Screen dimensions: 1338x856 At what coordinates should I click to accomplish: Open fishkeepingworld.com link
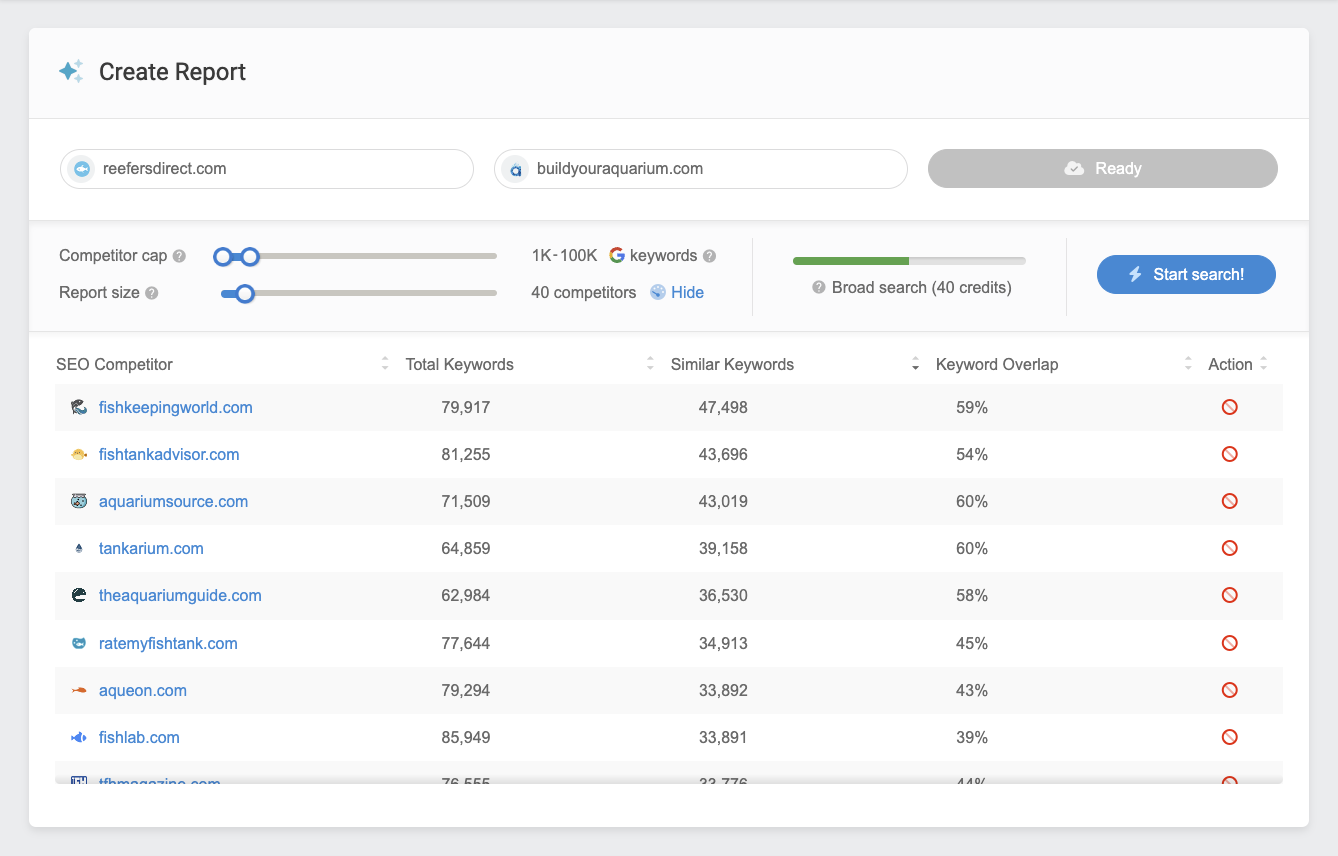[176, 407]
